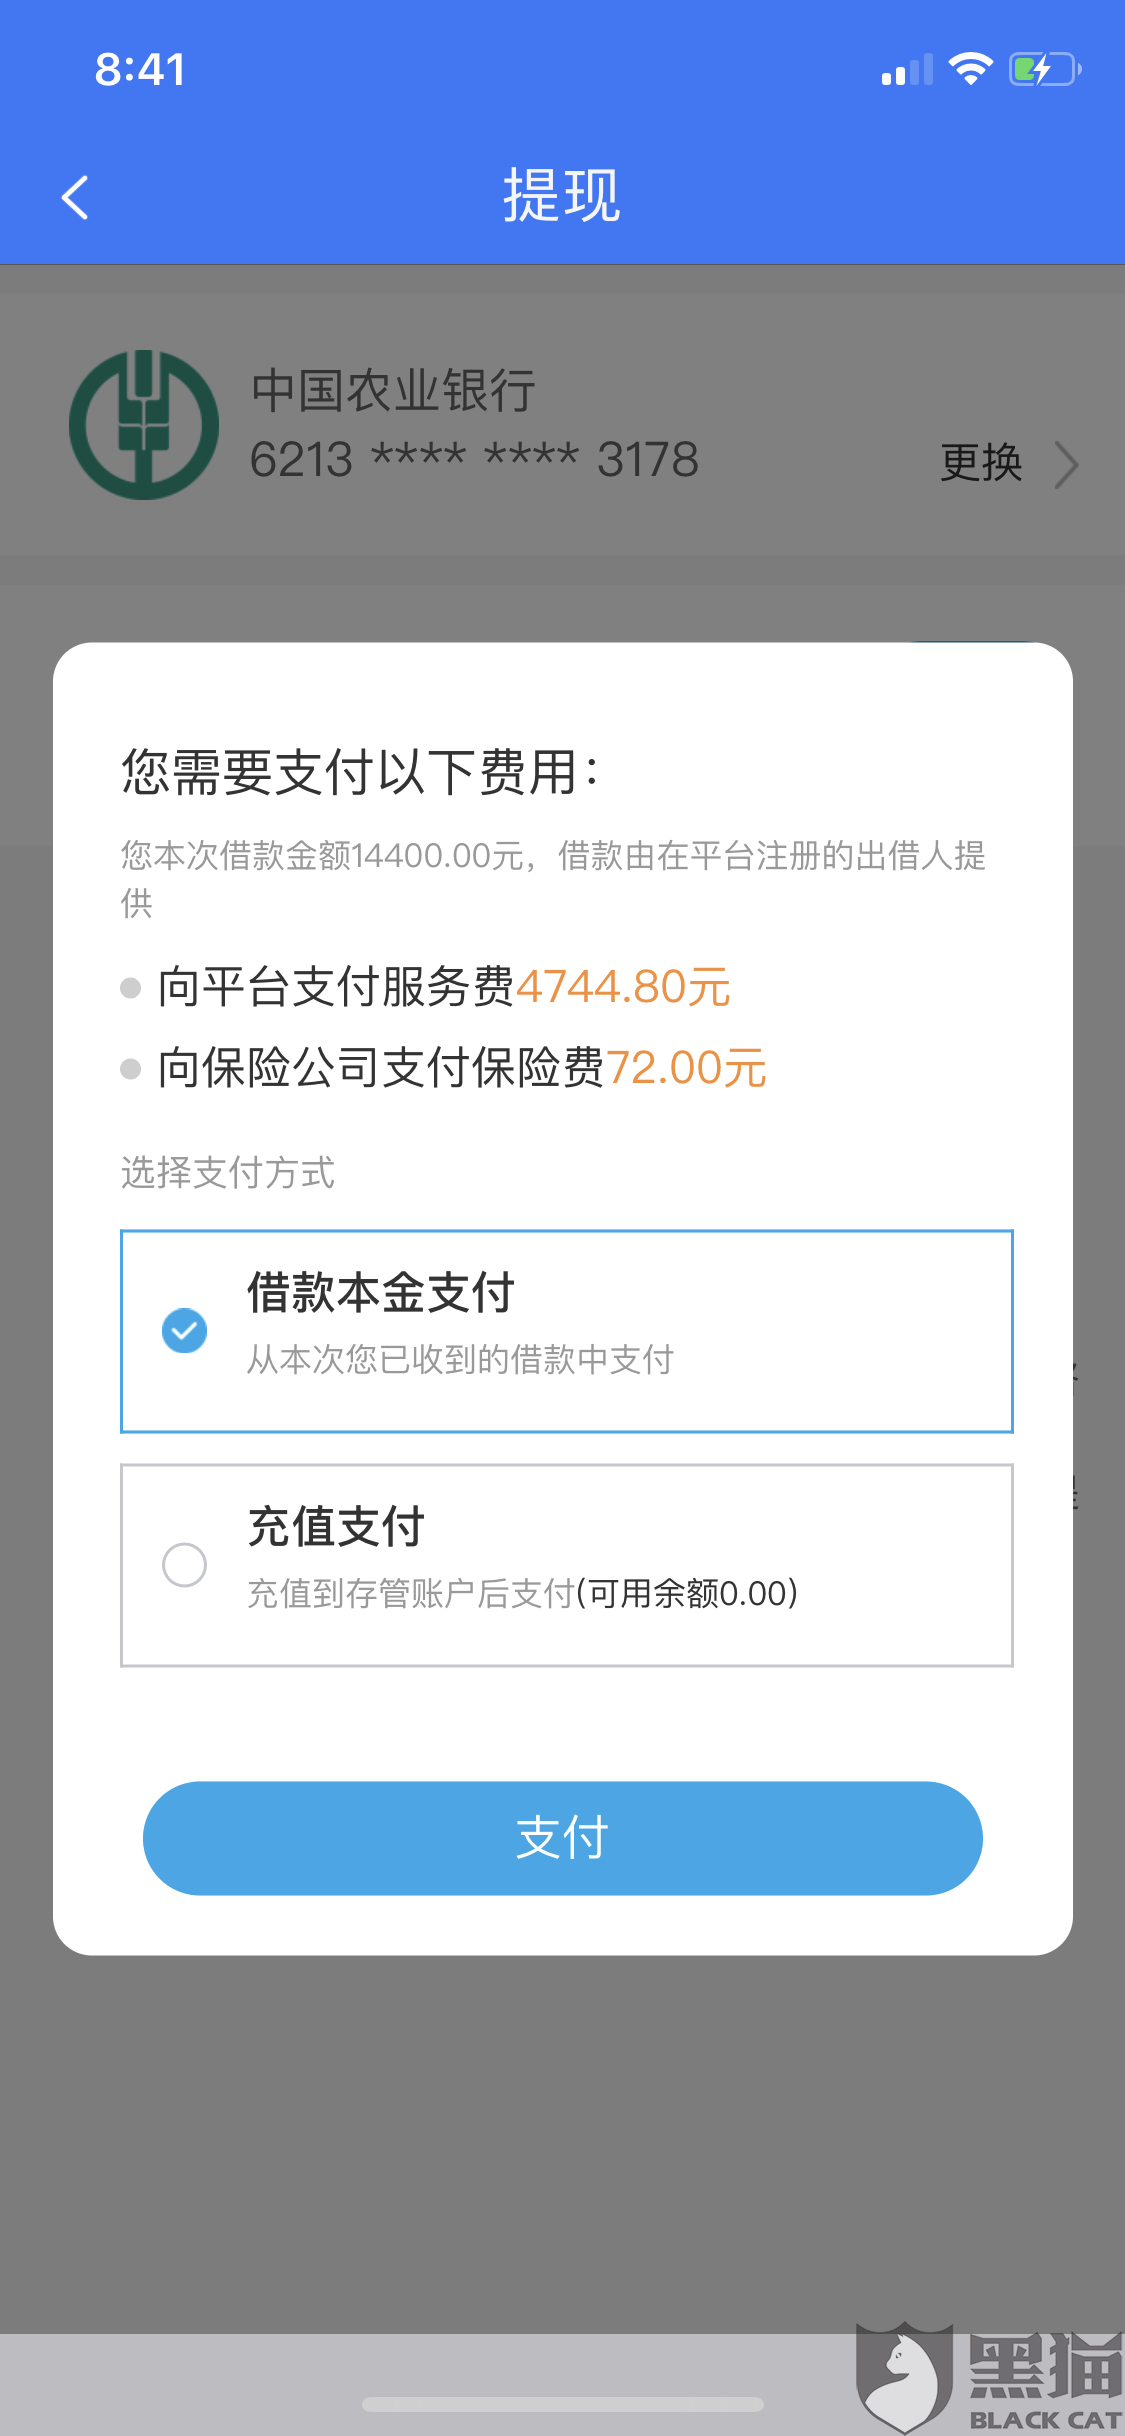Tap the 8:41 clock in status bar
The image size is (1125, 2436).
[140, 70]
